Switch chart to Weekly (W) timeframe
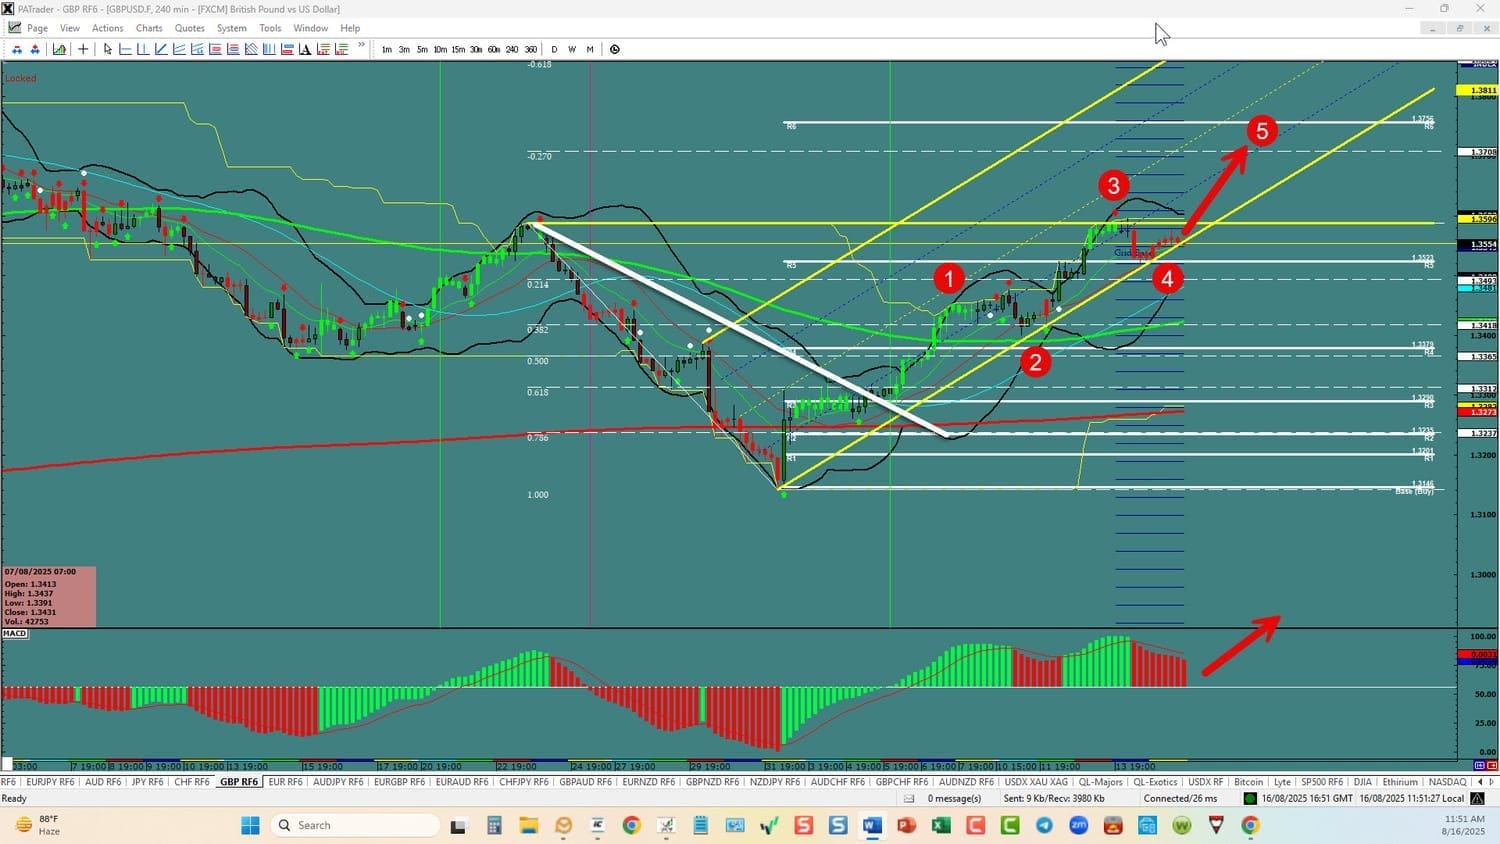Image resolution: width=1500 pixels, height=844 pixels. click(572, 49)
